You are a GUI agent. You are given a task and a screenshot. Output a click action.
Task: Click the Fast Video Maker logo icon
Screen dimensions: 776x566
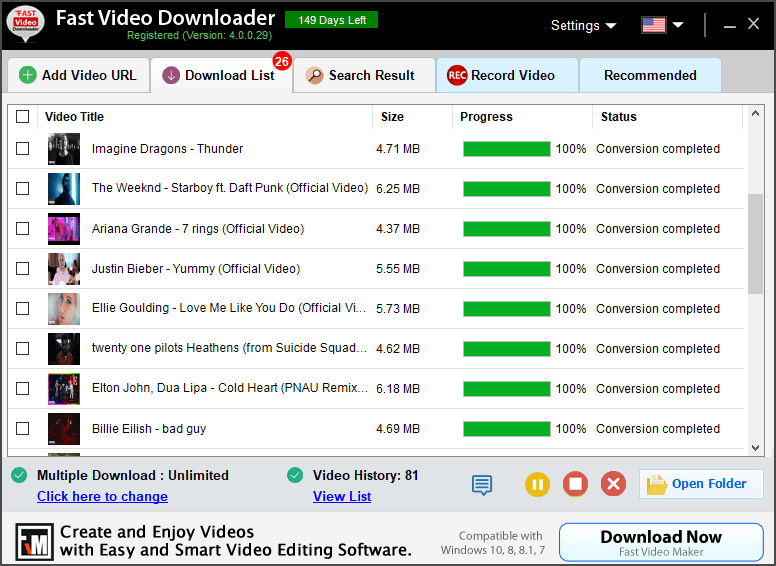[34, 542]
